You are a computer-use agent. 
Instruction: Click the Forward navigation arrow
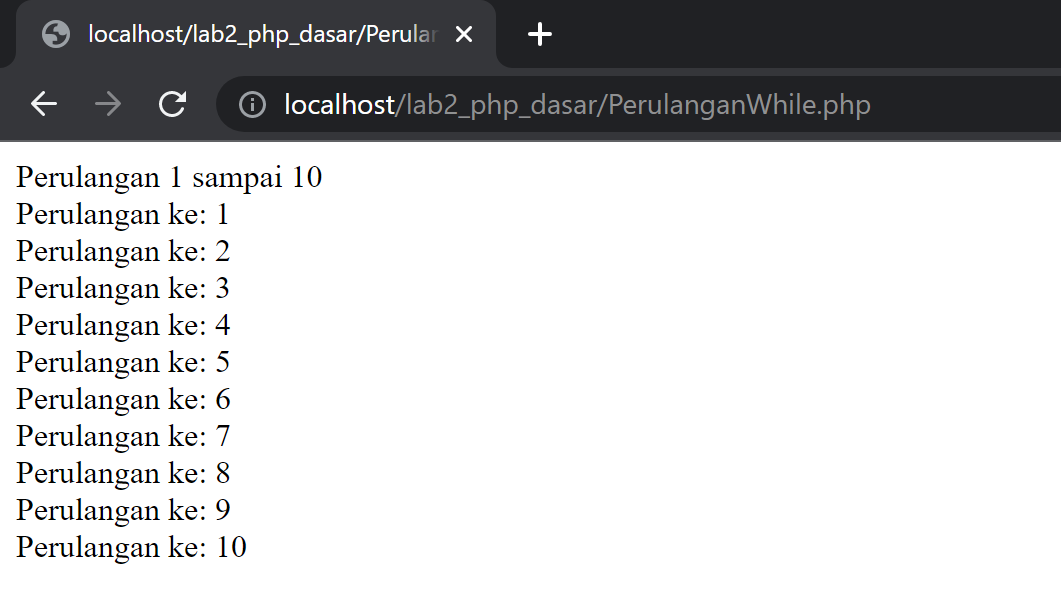(x=108, y=104)
